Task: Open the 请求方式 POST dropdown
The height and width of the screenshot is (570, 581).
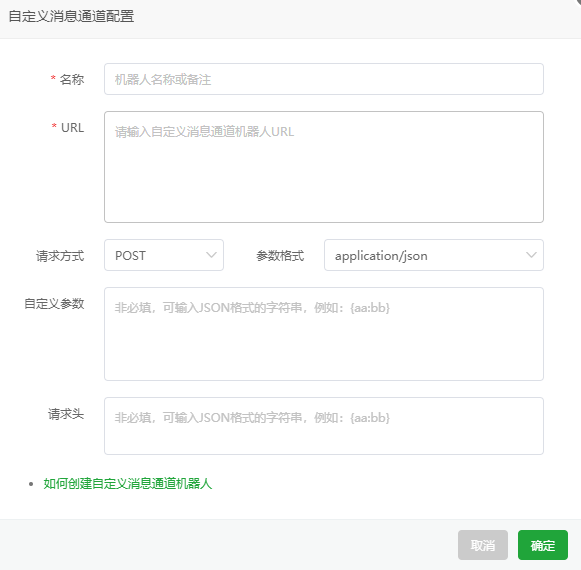Action: click(x=164, y=255)
